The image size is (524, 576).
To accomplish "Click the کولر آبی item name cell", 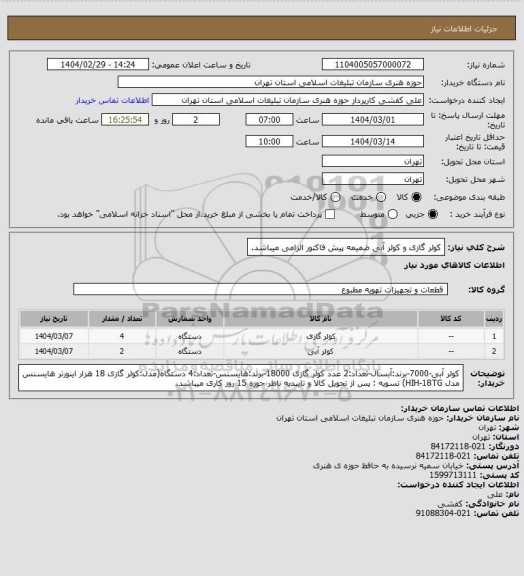I will point(321,352).
